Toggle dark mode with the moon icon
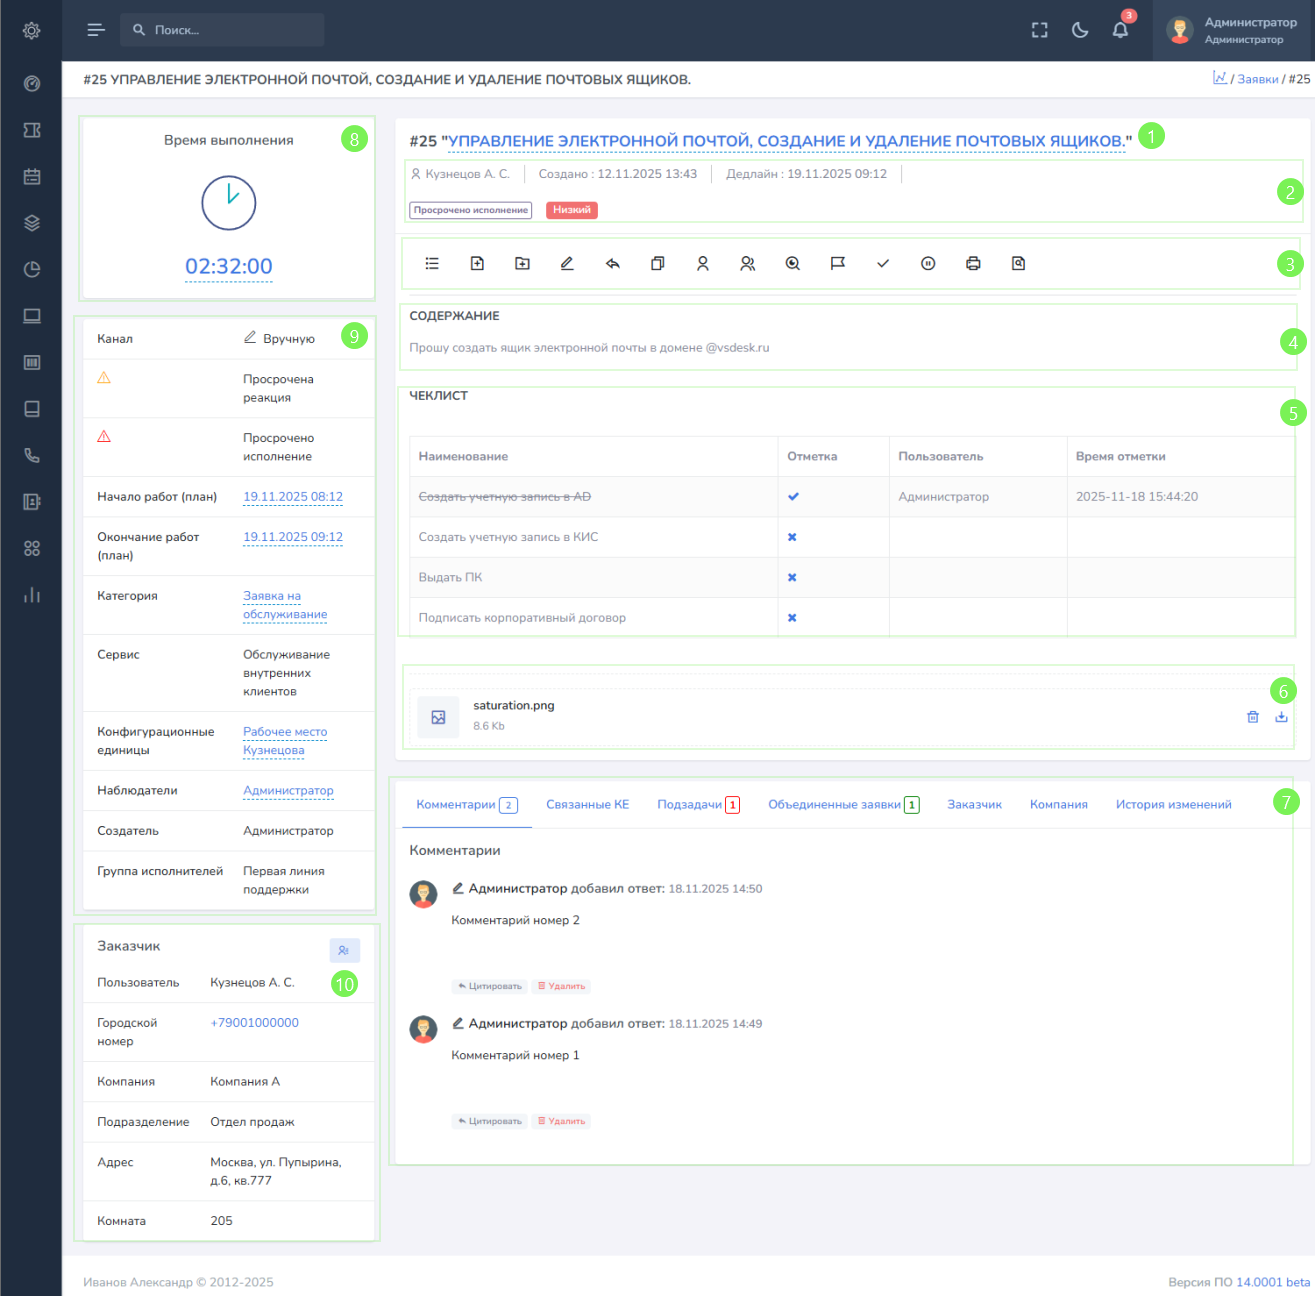The image size is (1315, 1296). 1080,30
